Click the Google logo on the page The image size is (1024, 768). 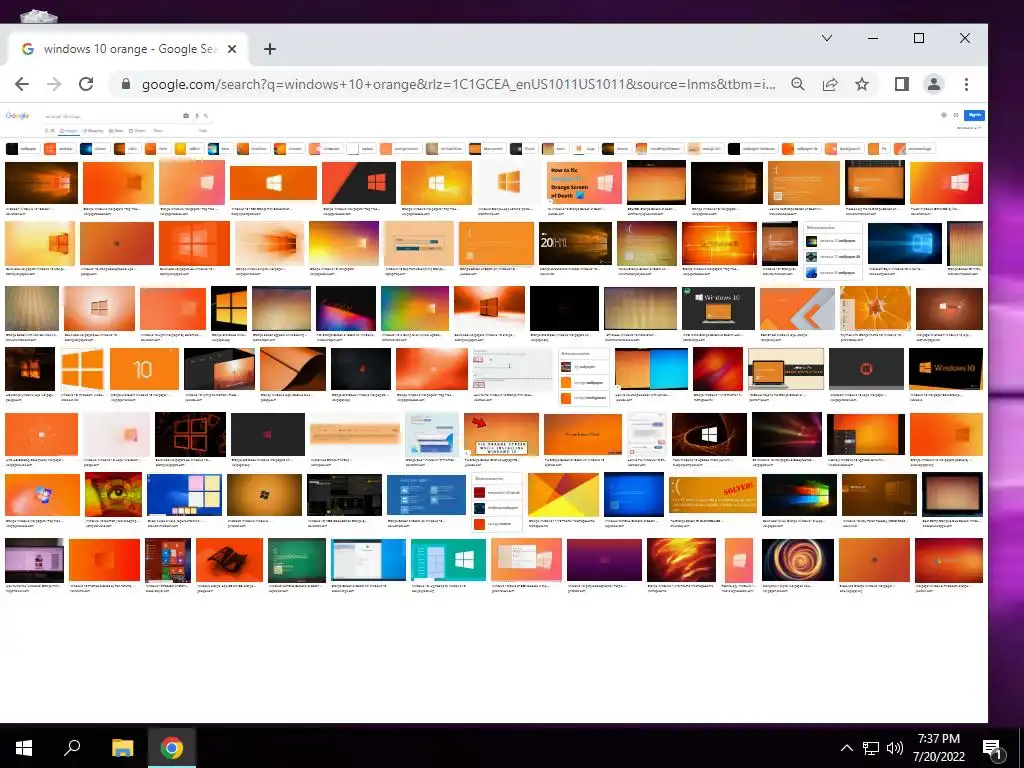pos(18,116)
